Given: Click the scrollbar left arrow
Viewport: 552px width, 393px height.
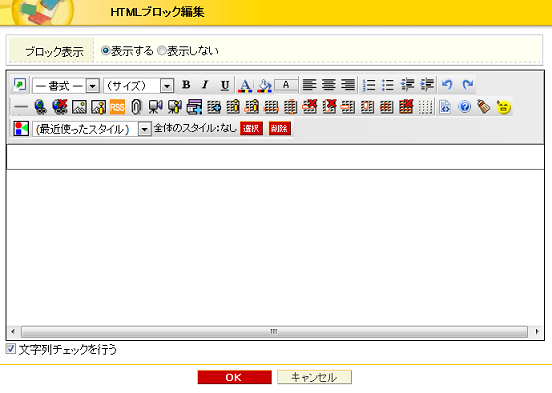Looking at the screenshot, I should [x=13, y=331].
